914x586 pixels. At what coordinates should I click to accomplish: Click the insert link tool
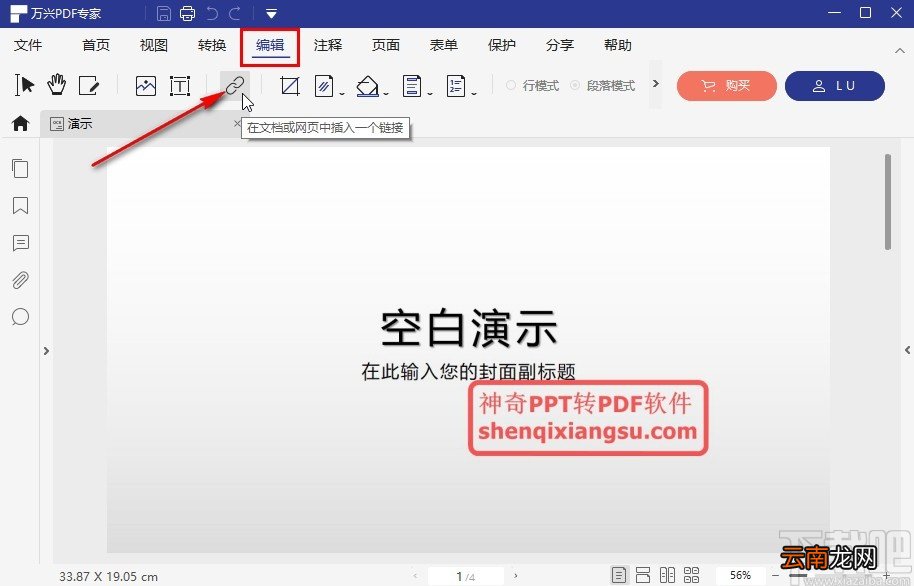[x=235, y=86]
